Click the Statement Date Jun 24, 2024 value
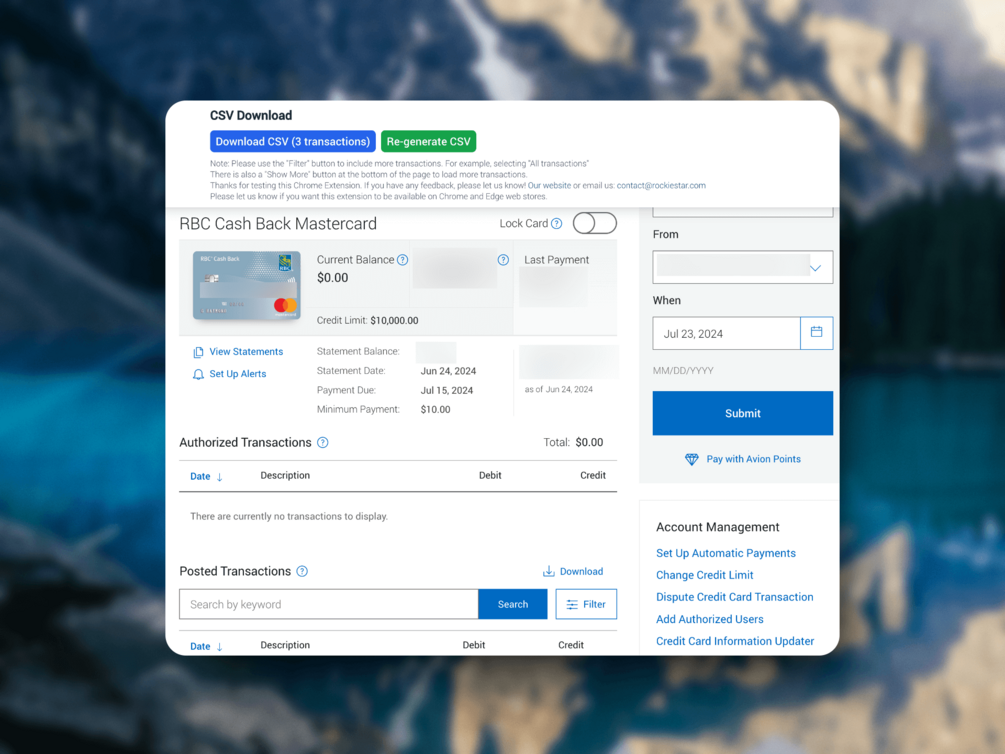The image size is (1005, 754). click(448, 371)
